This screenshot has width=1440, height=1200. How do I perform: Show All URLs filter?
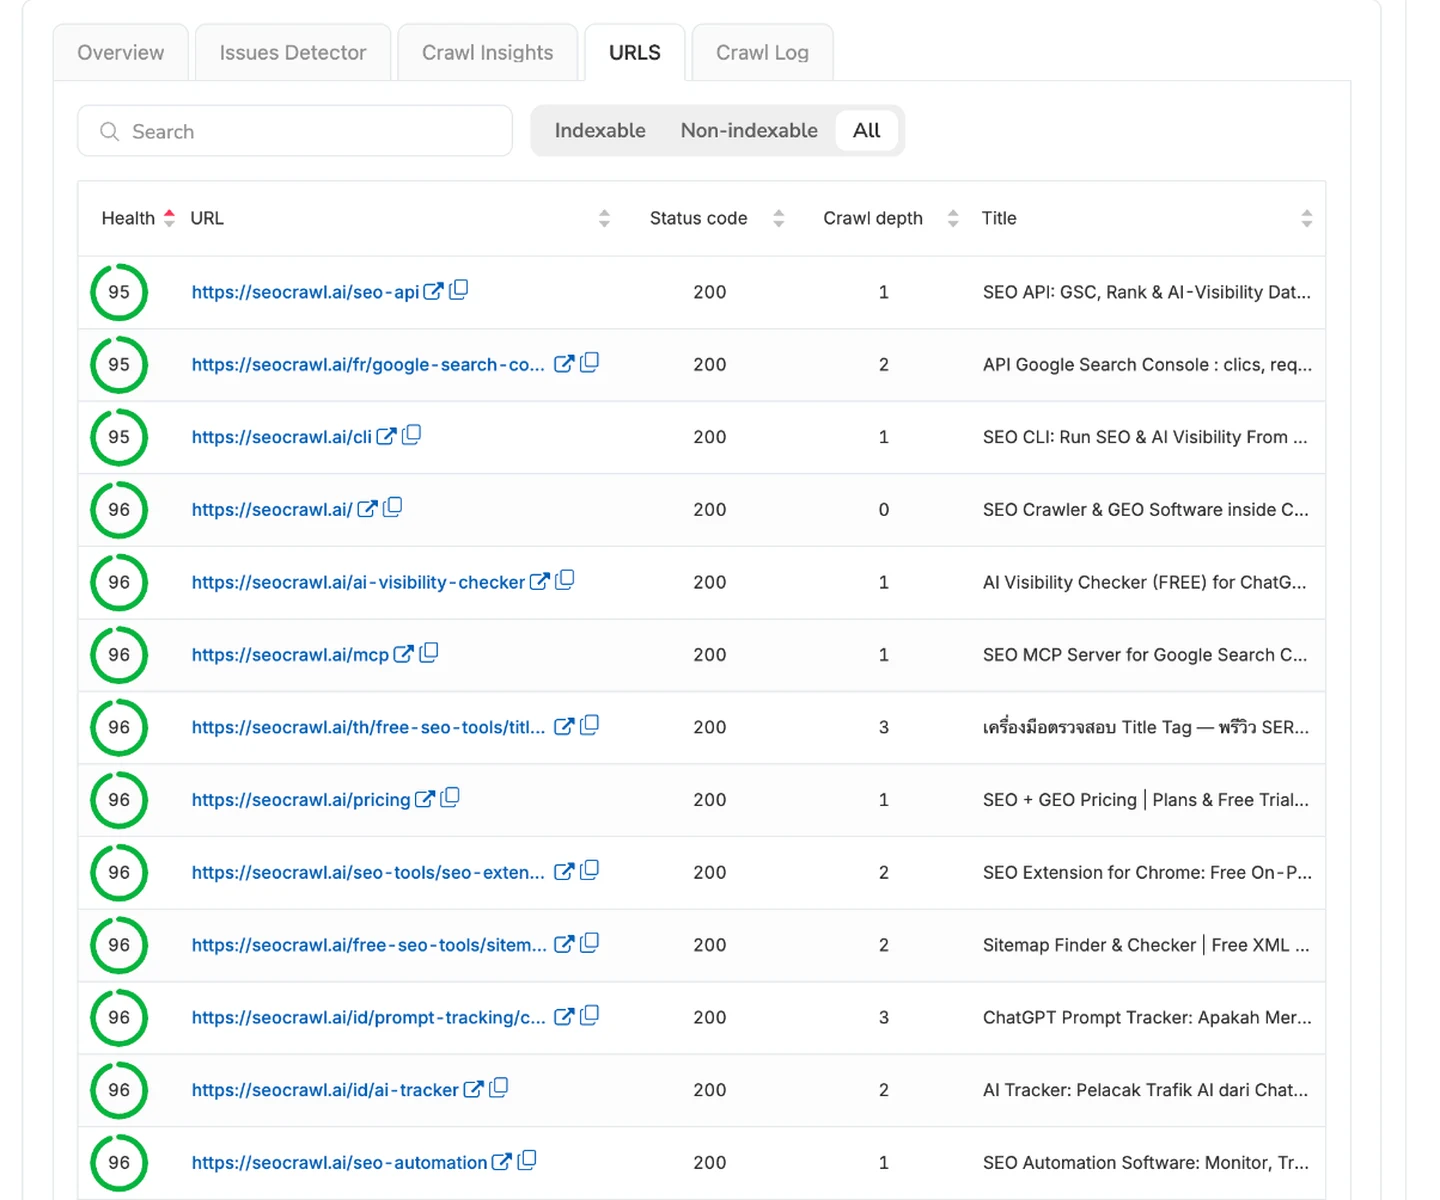tap(867, 130)
